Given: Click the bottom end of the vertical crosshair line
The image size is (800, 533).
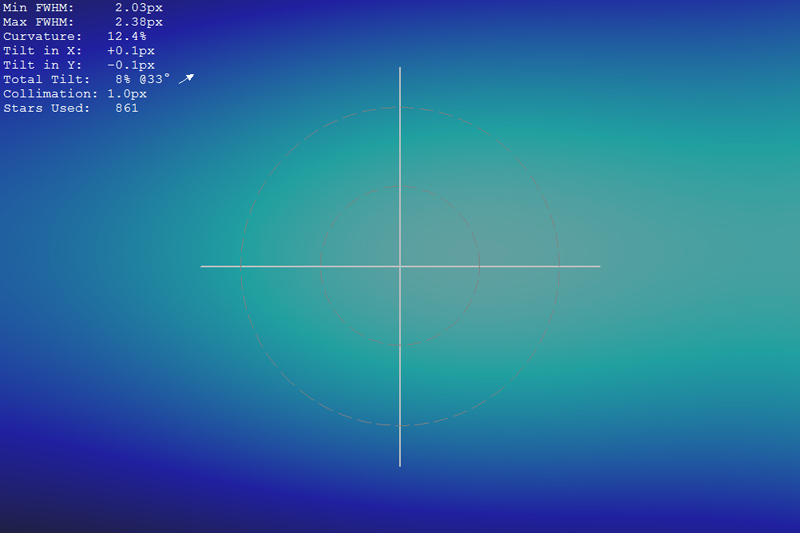Looking at the screenshot, I should (400, 465).
